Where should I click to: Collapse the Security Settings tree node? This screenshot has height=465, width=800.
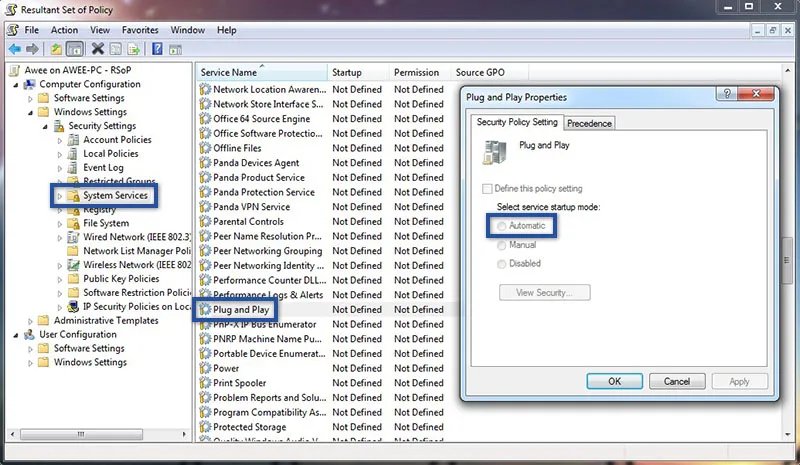click(45, 126)
